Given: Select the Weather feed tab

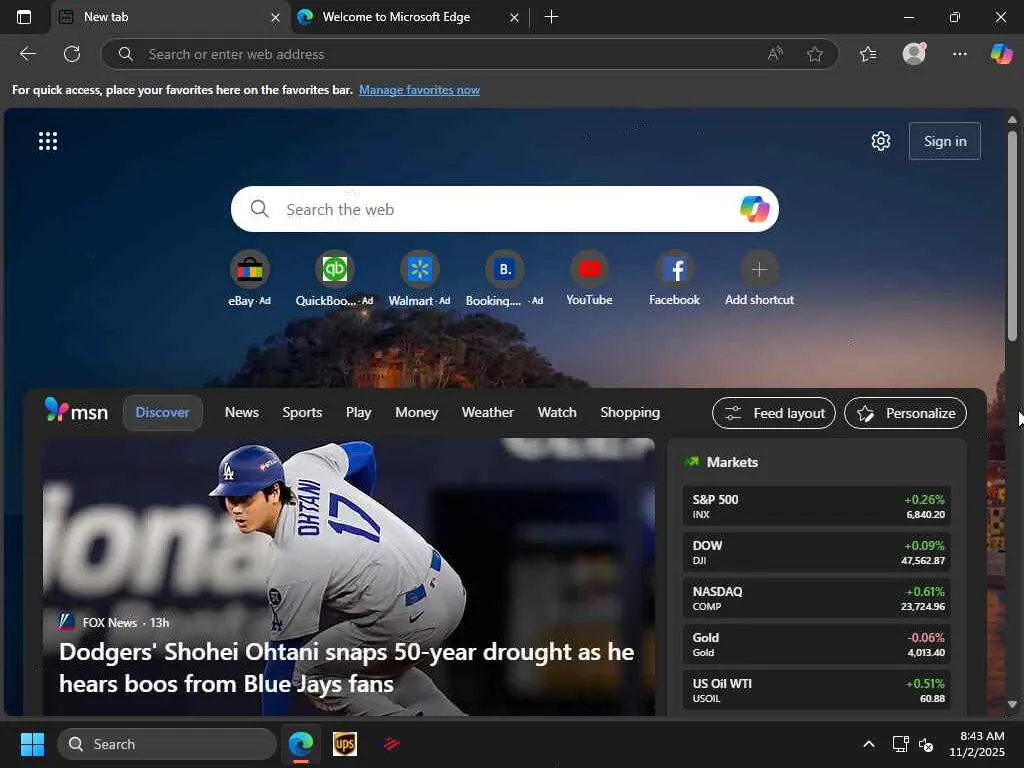Looking at the screenshot, I should pos(488,413).
